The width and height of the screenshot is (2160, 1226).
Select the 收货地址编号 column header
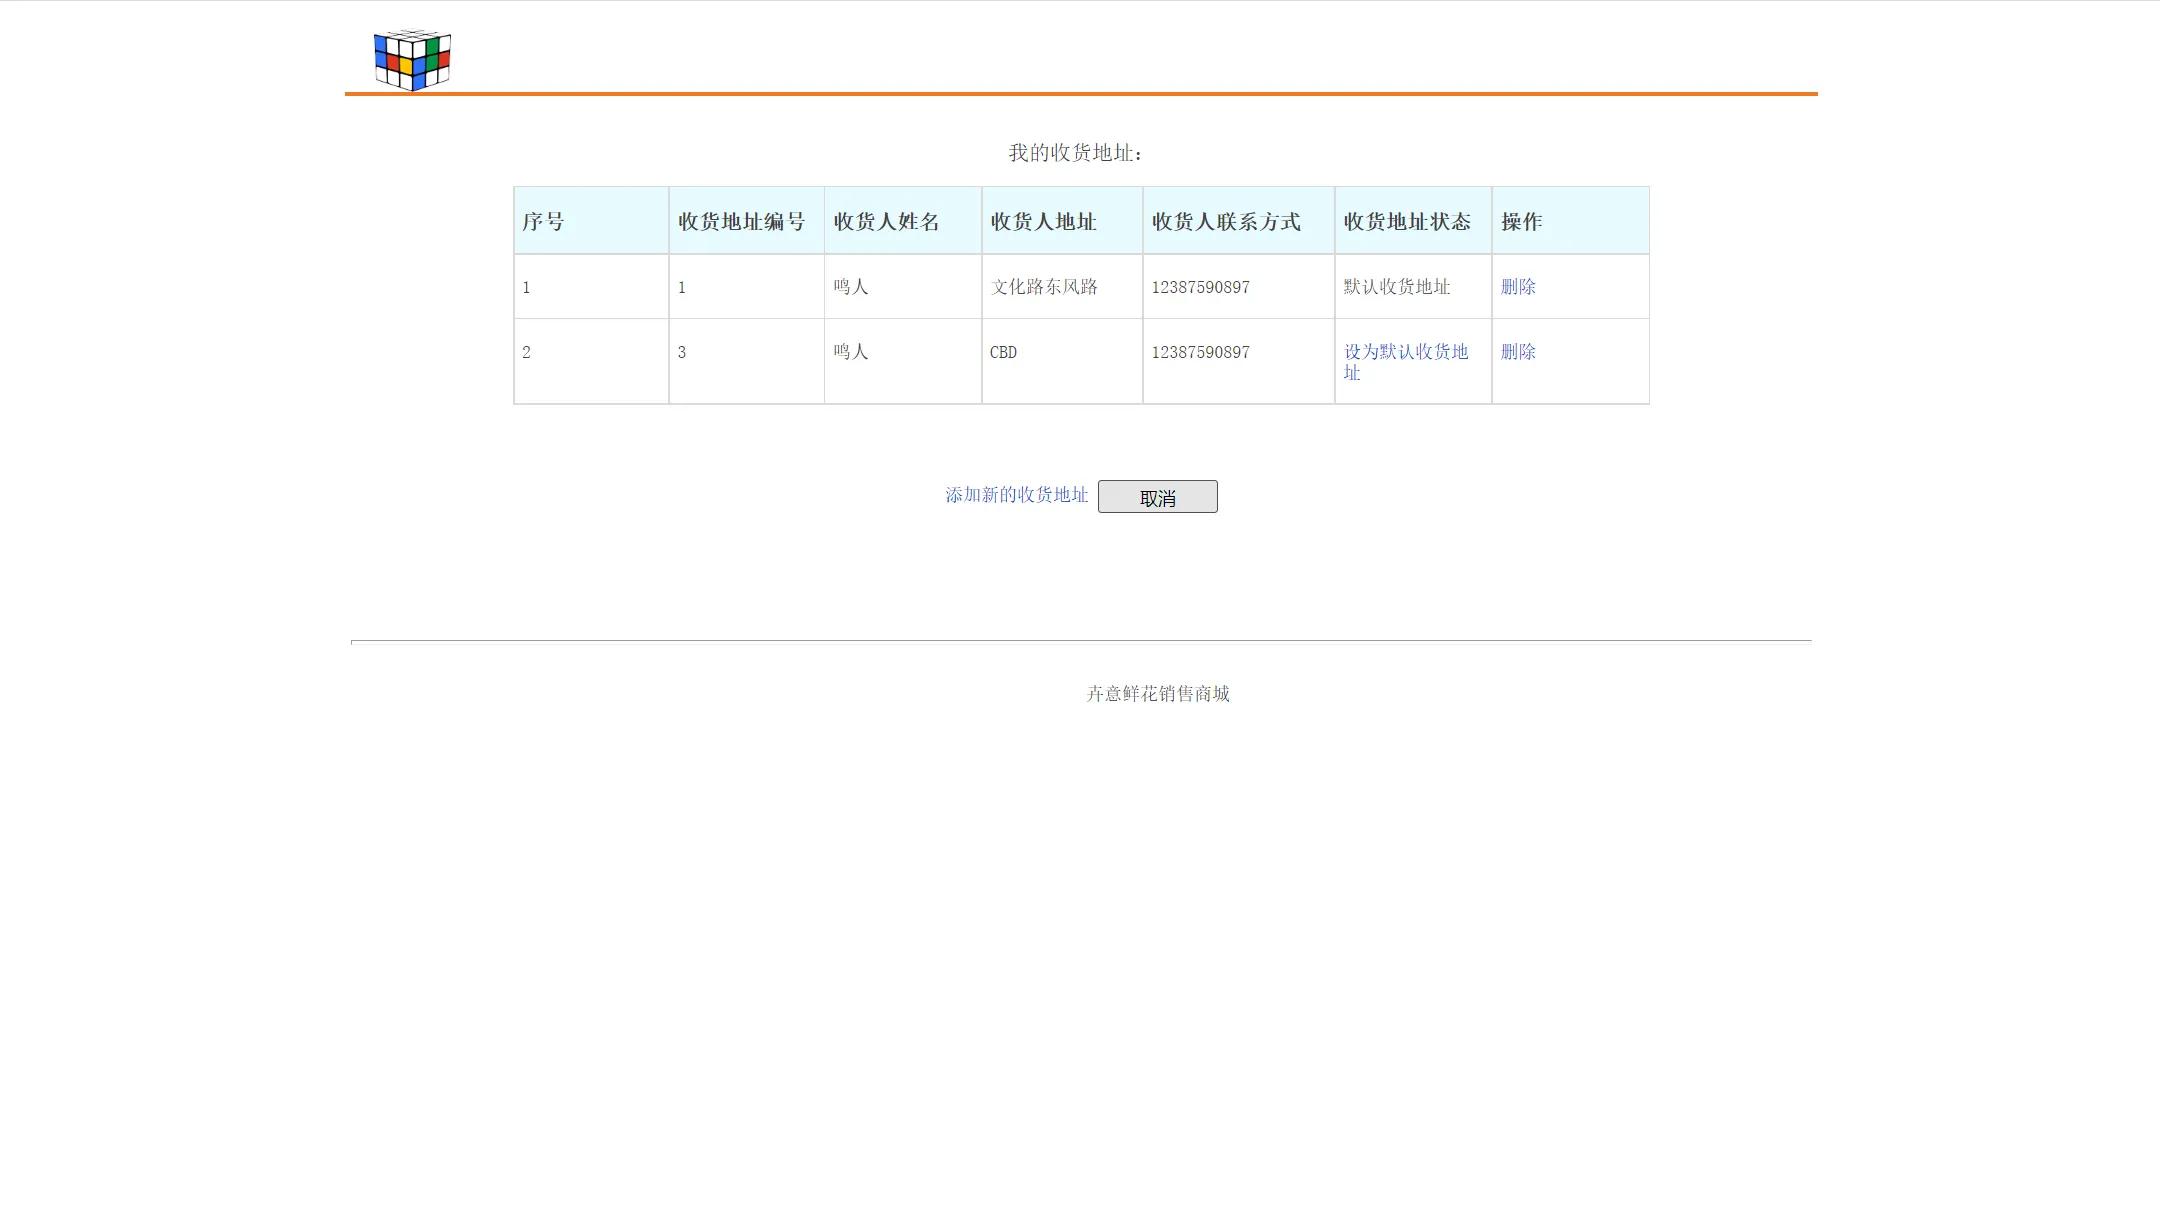point(747,221)
